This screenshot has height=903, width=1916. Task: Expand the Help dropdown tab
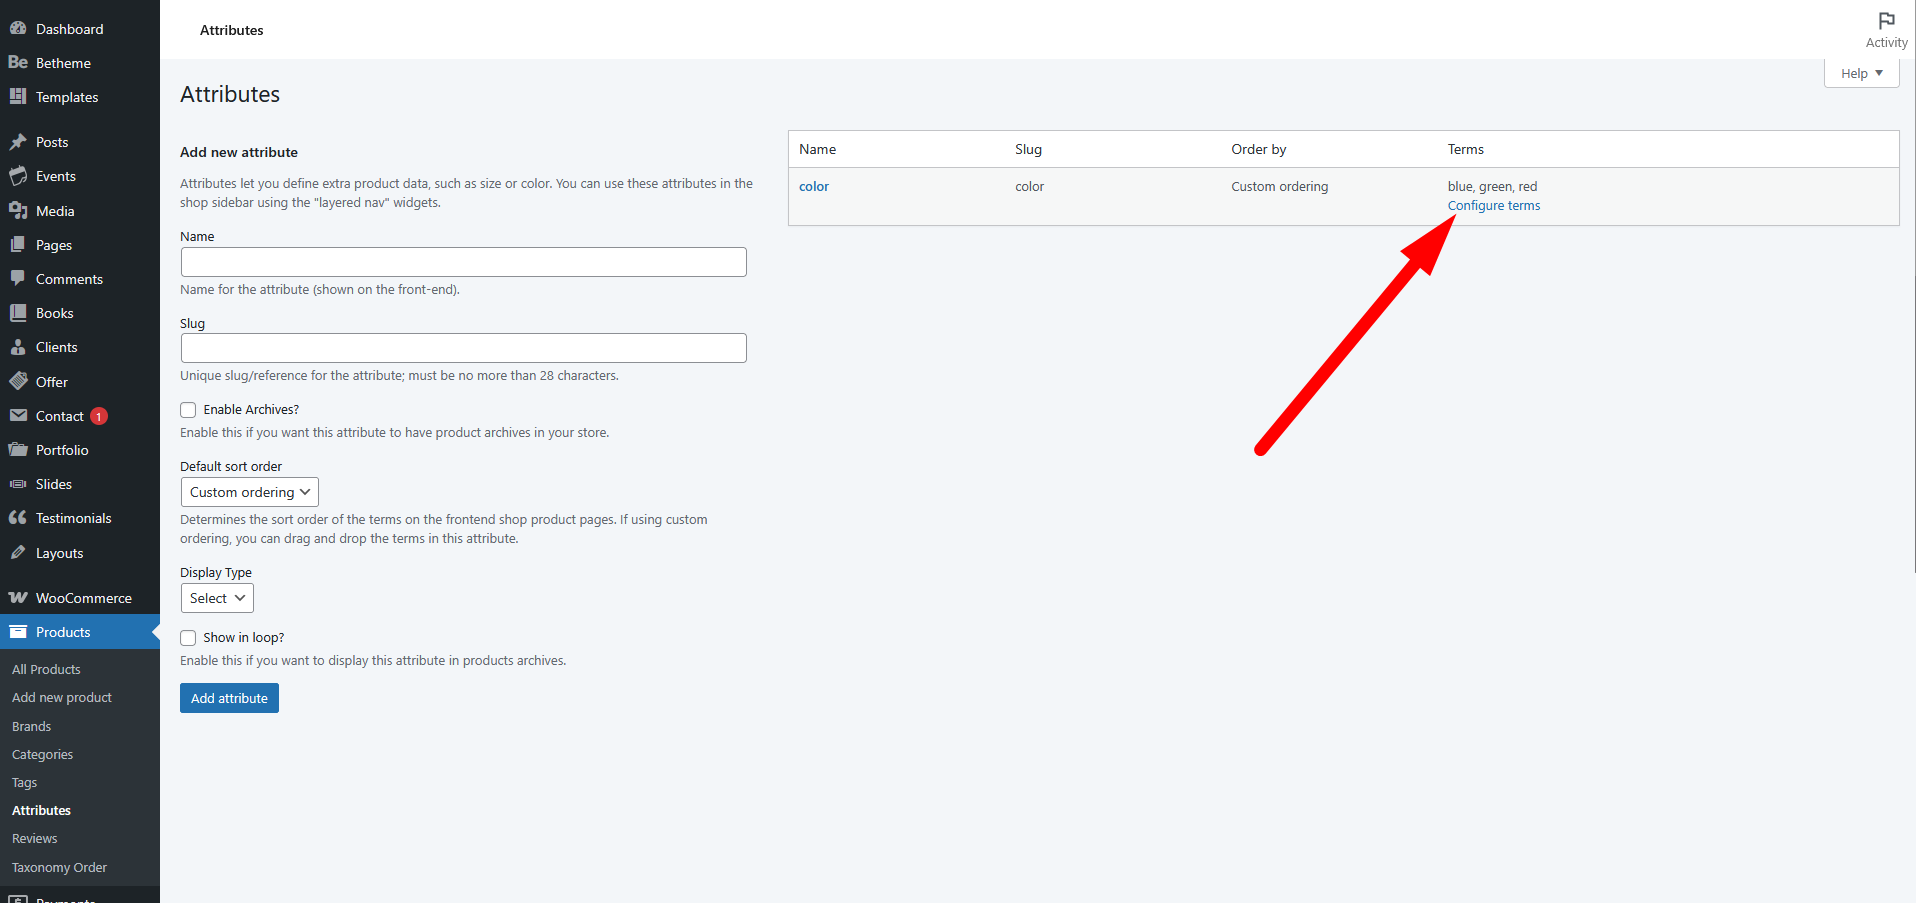coord(1861,73)
